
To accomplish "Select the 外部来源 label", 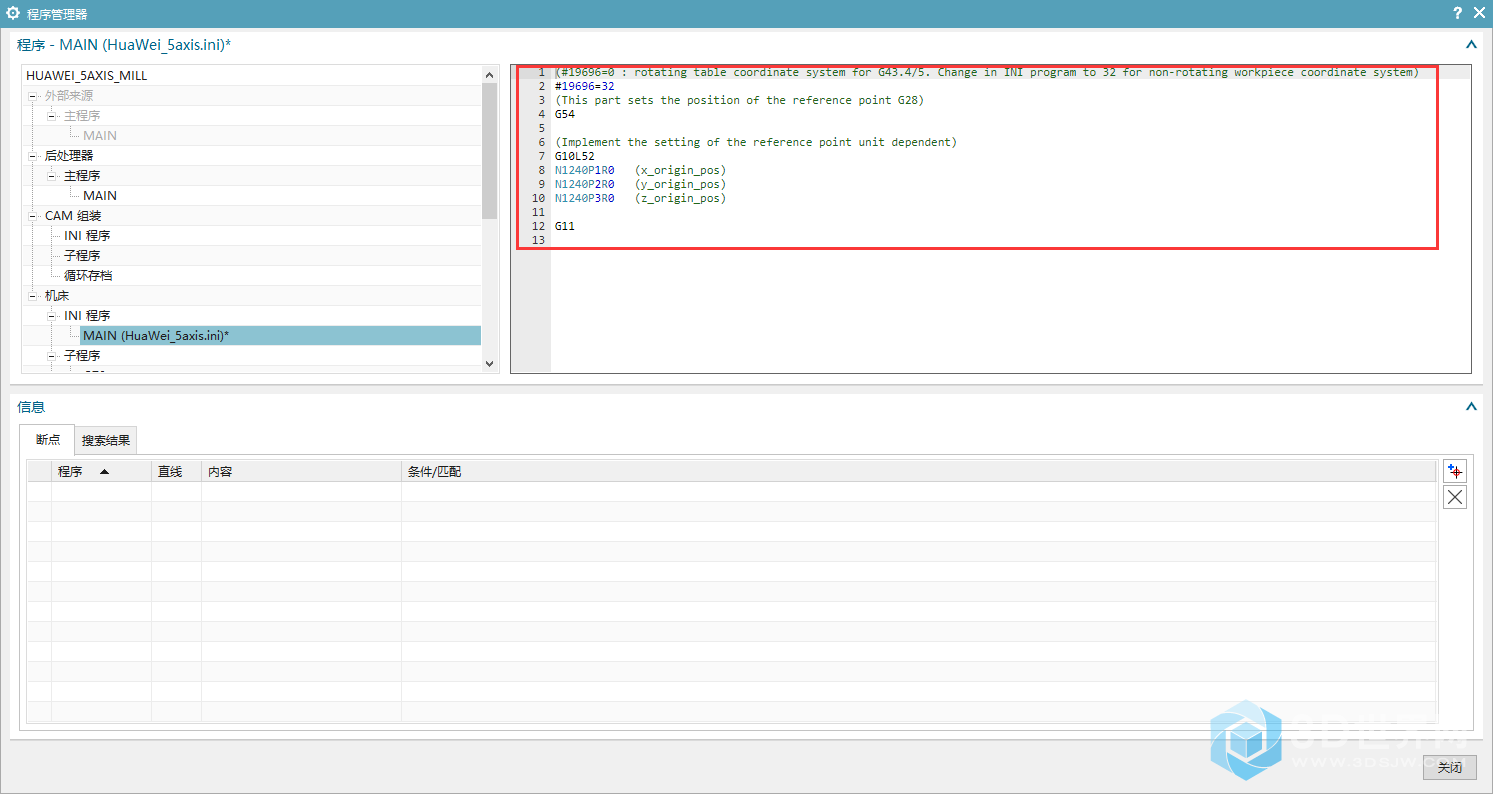I will pos(69,96).
